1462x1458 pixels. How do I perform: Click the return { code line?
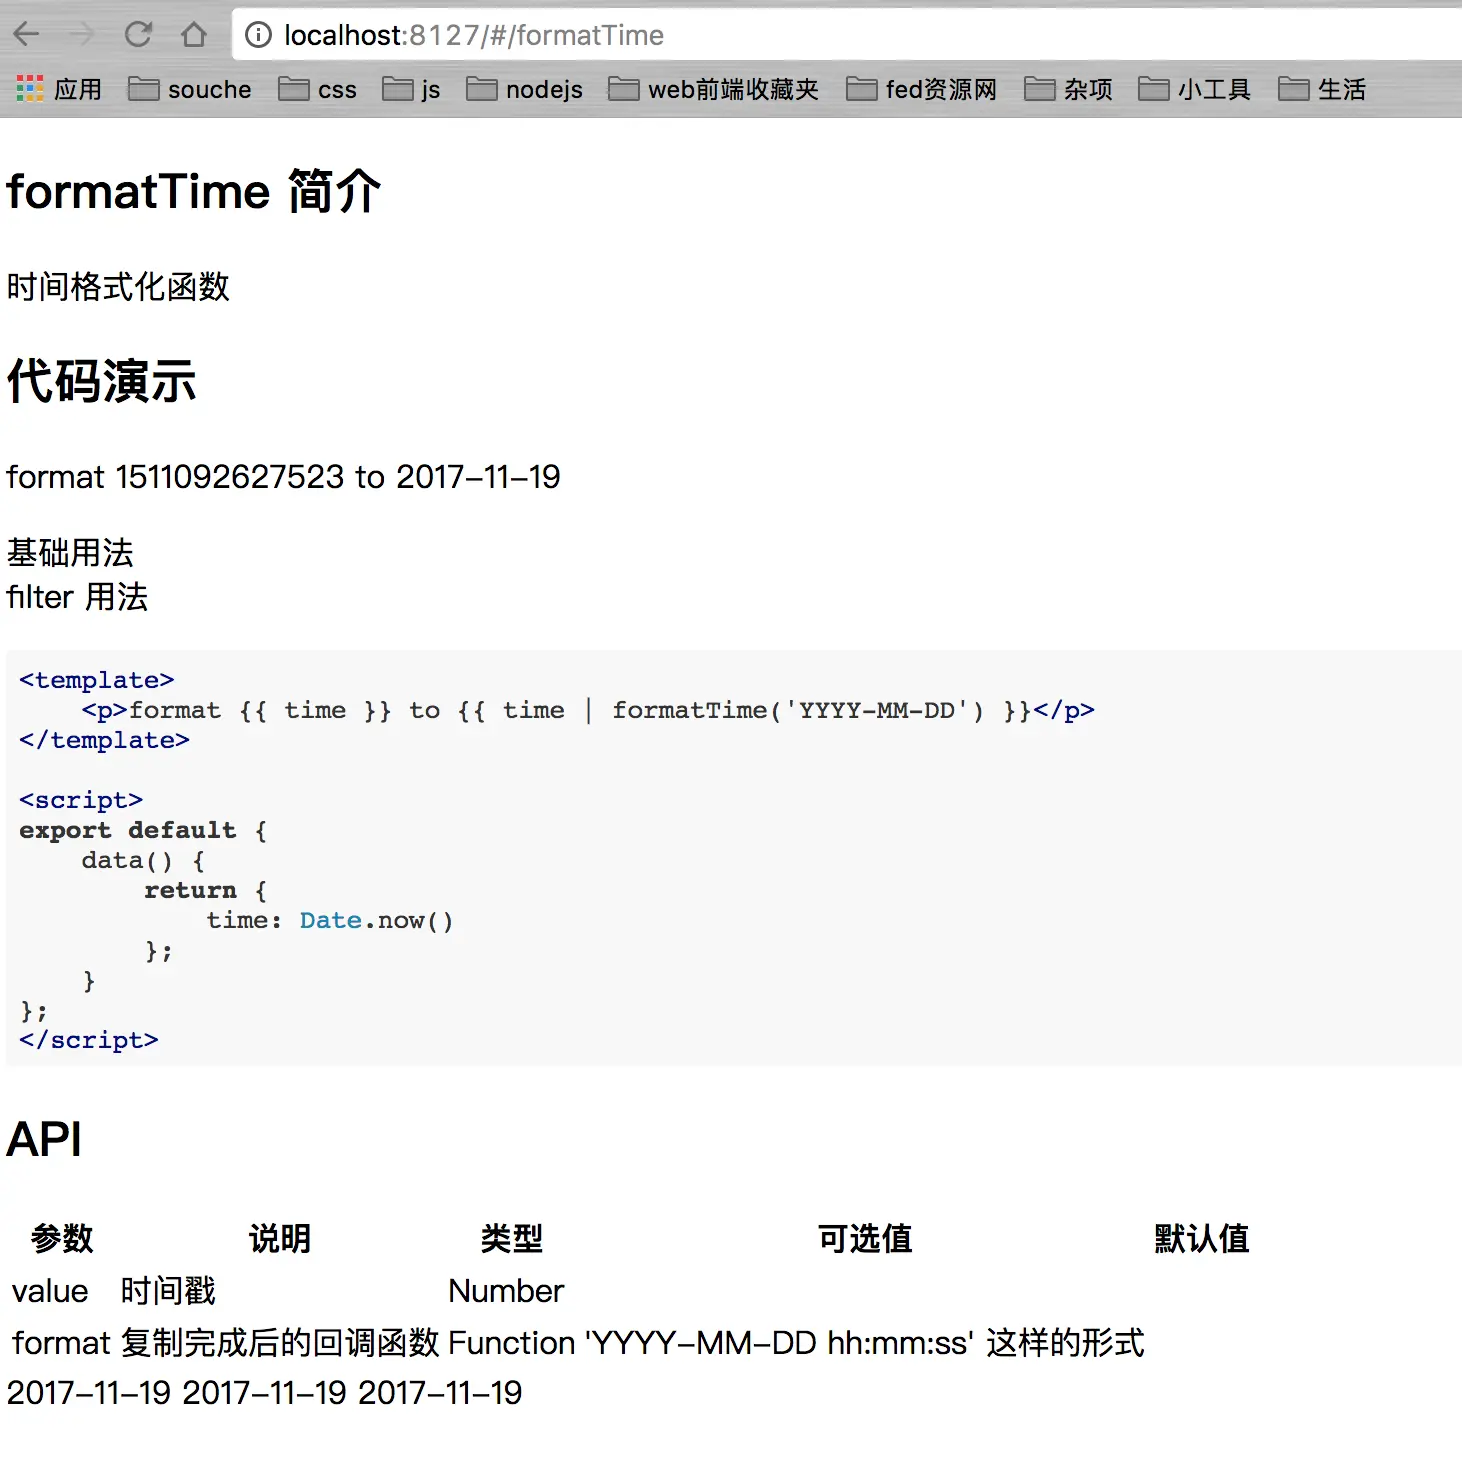(x=205, y=890)
